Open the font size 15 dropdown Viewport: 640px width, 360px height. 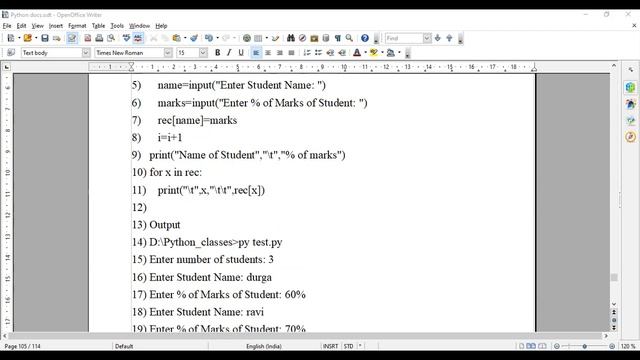203,53
